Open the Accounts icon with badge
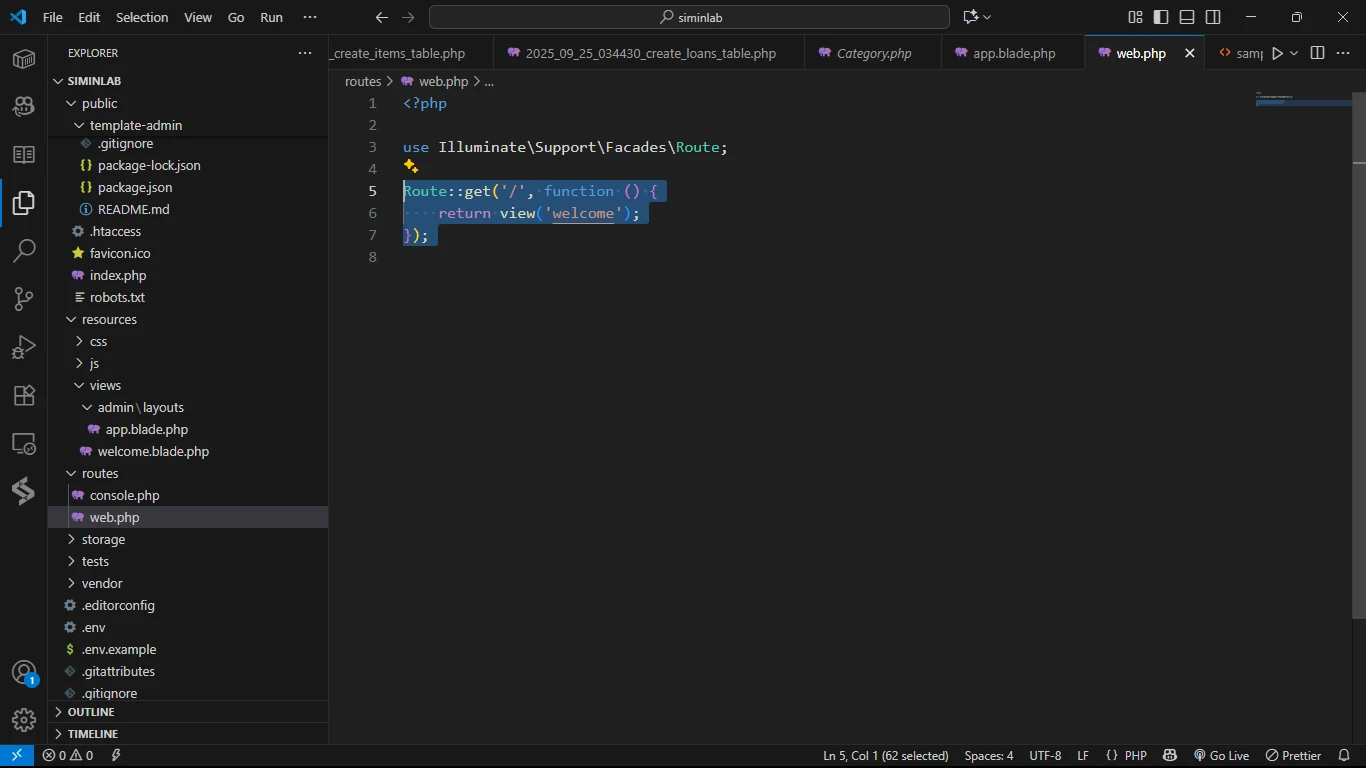 point(24,673)
